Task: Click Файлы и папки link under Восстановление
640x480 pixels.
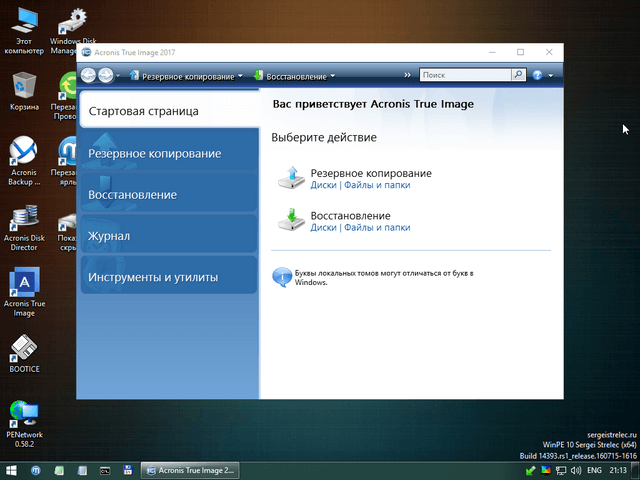Action: 377,228
